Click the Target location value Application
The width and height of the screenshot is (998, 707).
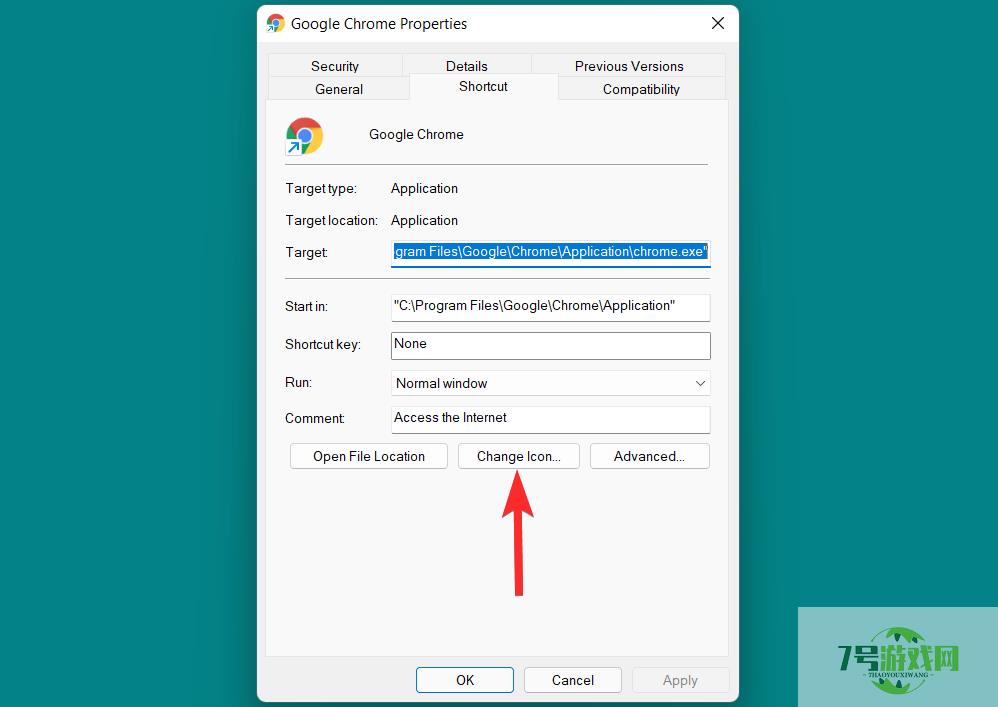point(425,220)
